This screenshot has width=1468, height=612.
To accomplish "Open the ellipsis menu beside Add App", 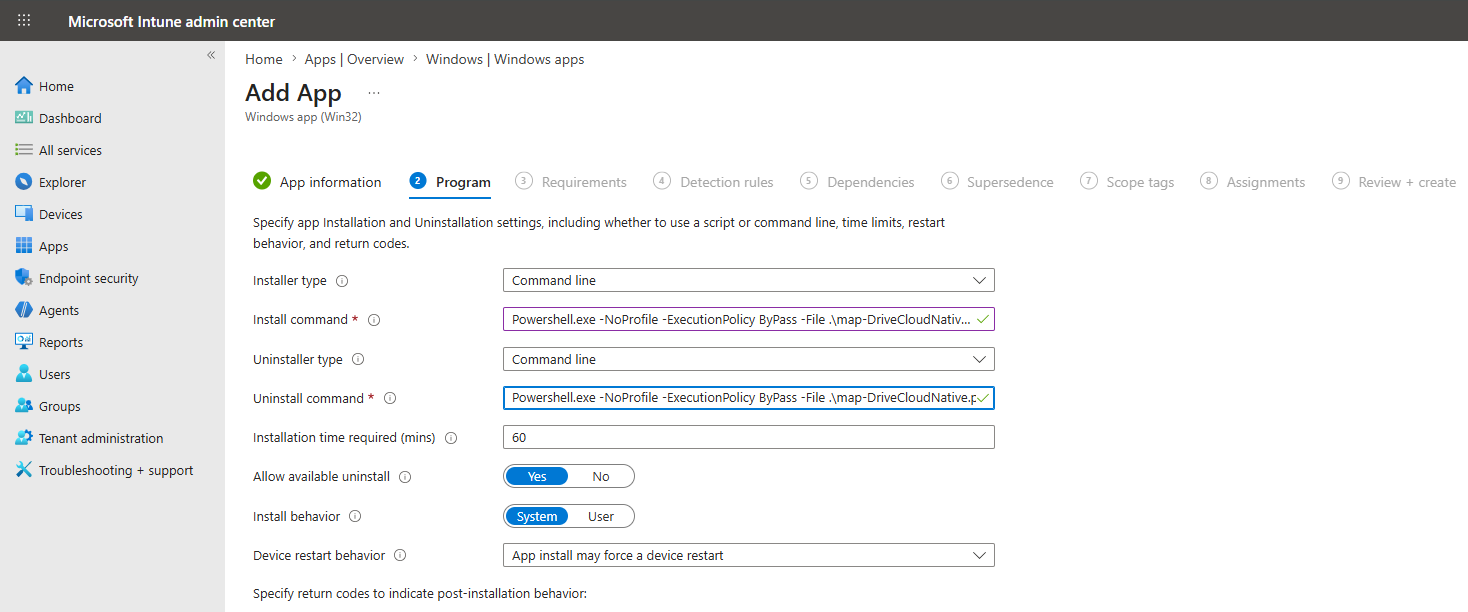I will [x=374, y=92].
